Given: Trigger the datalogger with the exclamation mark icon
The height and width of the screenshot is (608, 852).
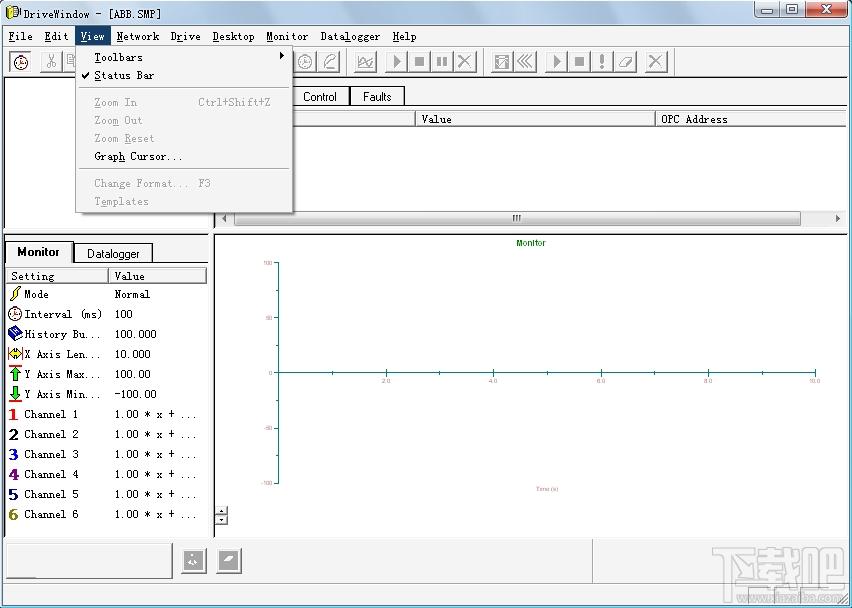Looking at the screenshot, I should point(602,62).
